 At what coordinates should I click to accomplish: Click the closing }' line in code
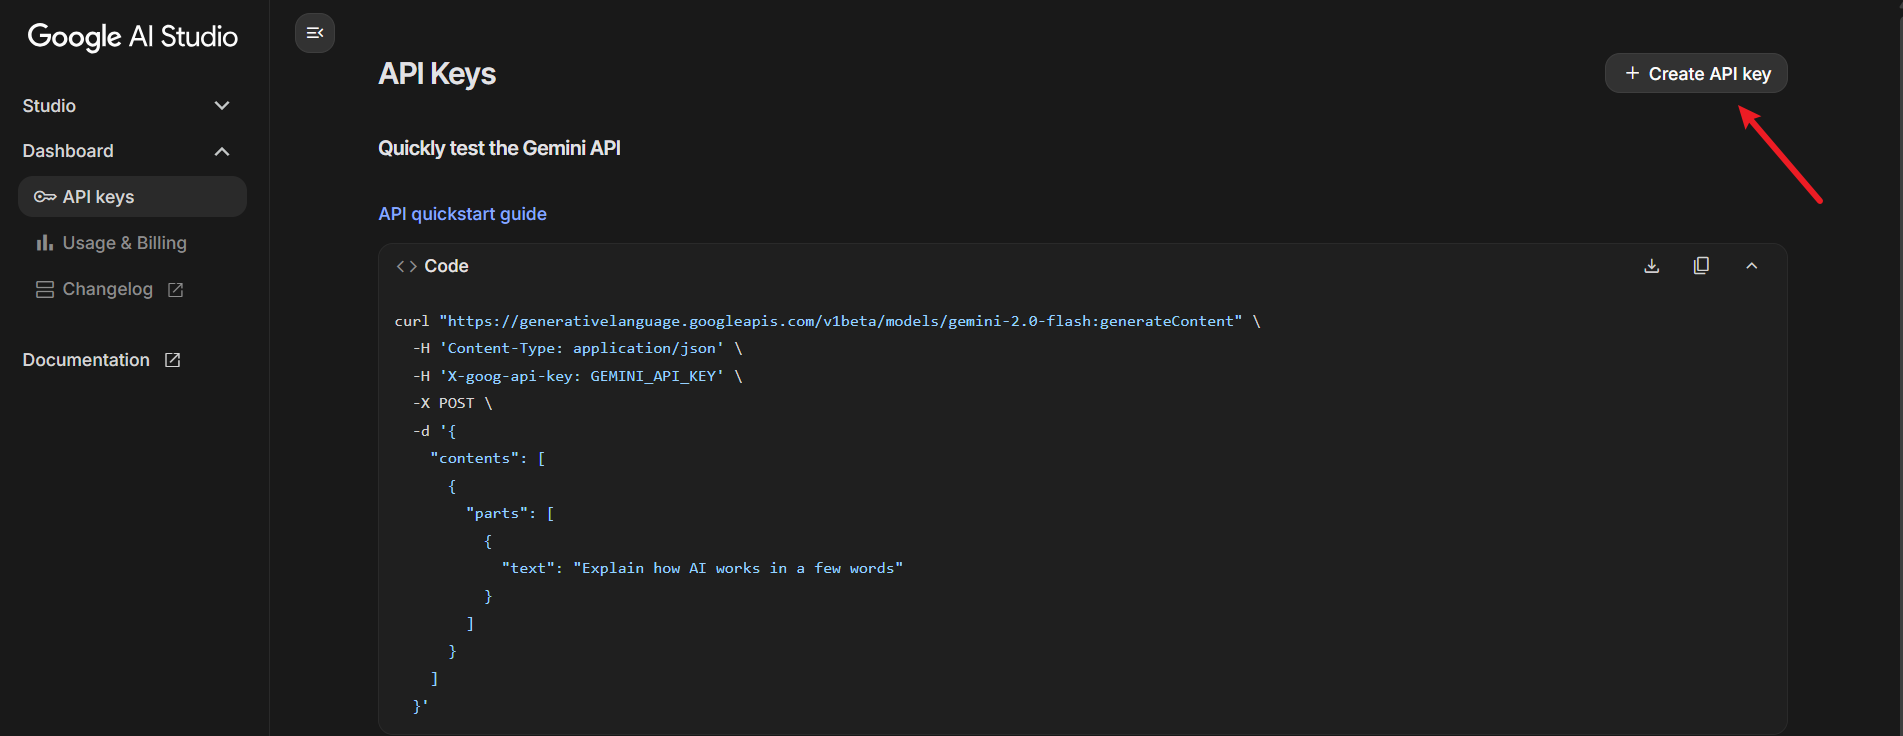[420, 706]
